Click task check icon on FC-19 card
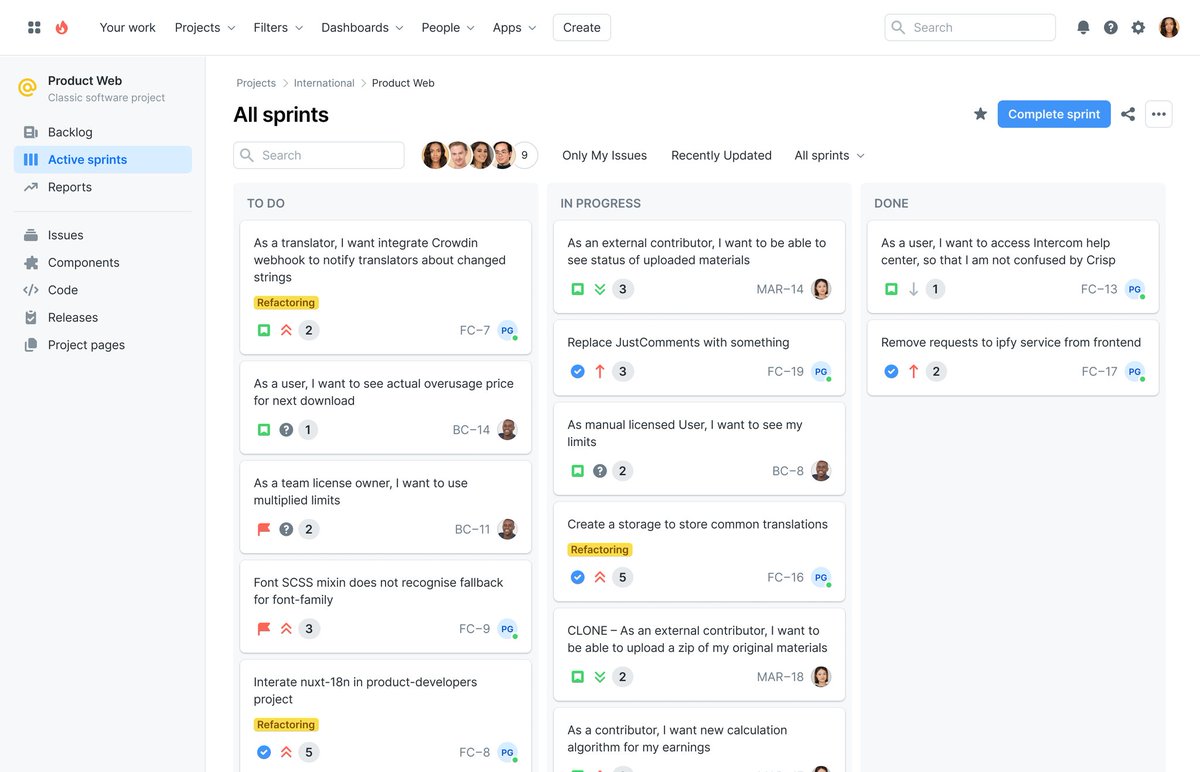Viewport: 1200px width, 772px height. (x=577, y=372)
